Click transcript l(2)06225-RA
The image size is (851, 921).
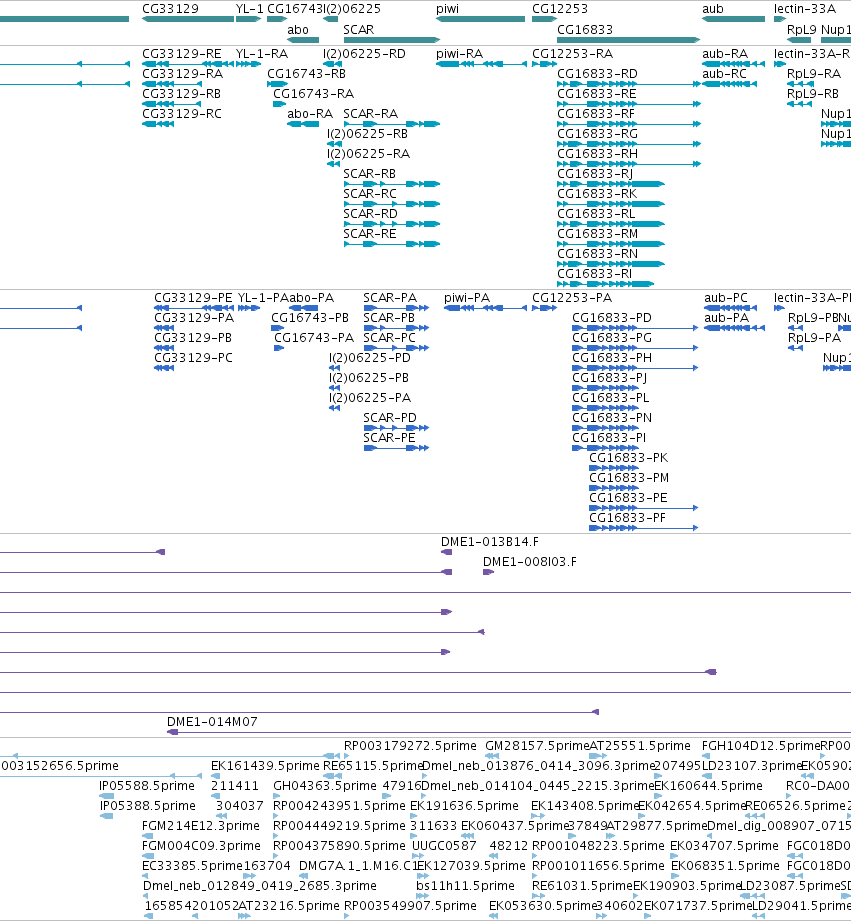click(x=334, y=164)
